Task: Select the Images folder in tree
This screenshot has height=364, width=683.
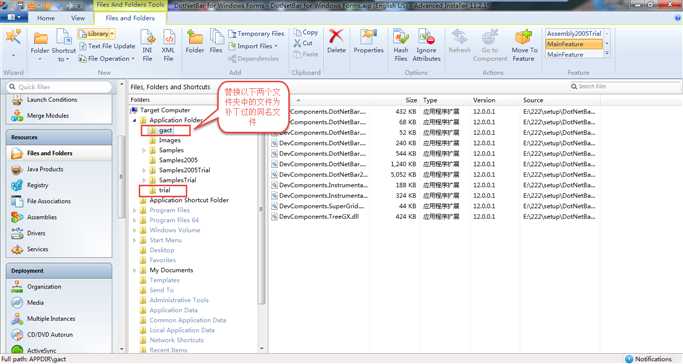Action: pos(169,140)
